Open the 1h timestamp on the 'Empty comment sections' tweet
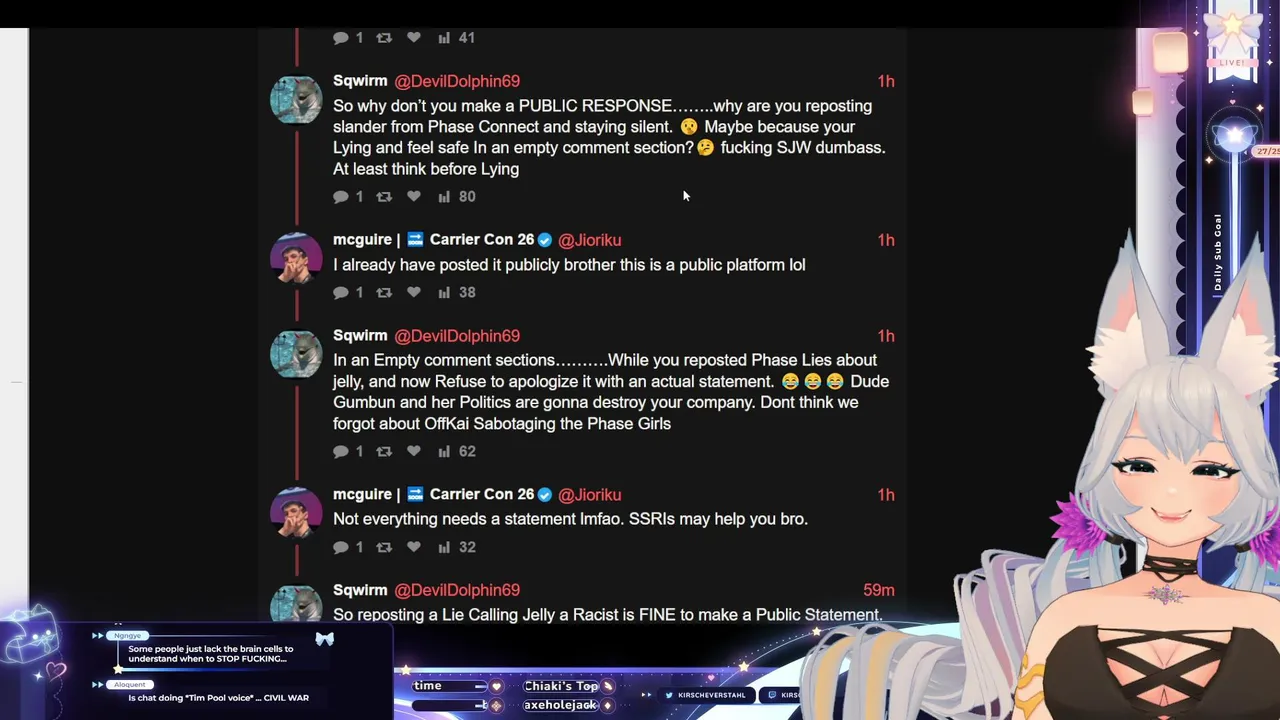The image size is (1280, 720). (x=886, y=336)
